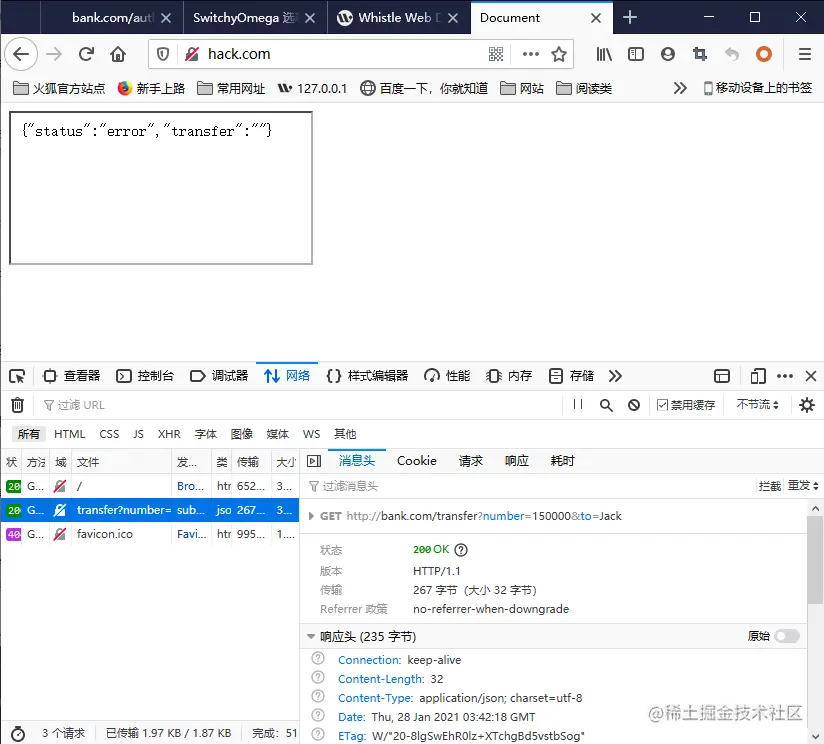Screen dimensions: 824x744
Task: Click the headers panel vertical scrollbar
Action: (815, 560)
